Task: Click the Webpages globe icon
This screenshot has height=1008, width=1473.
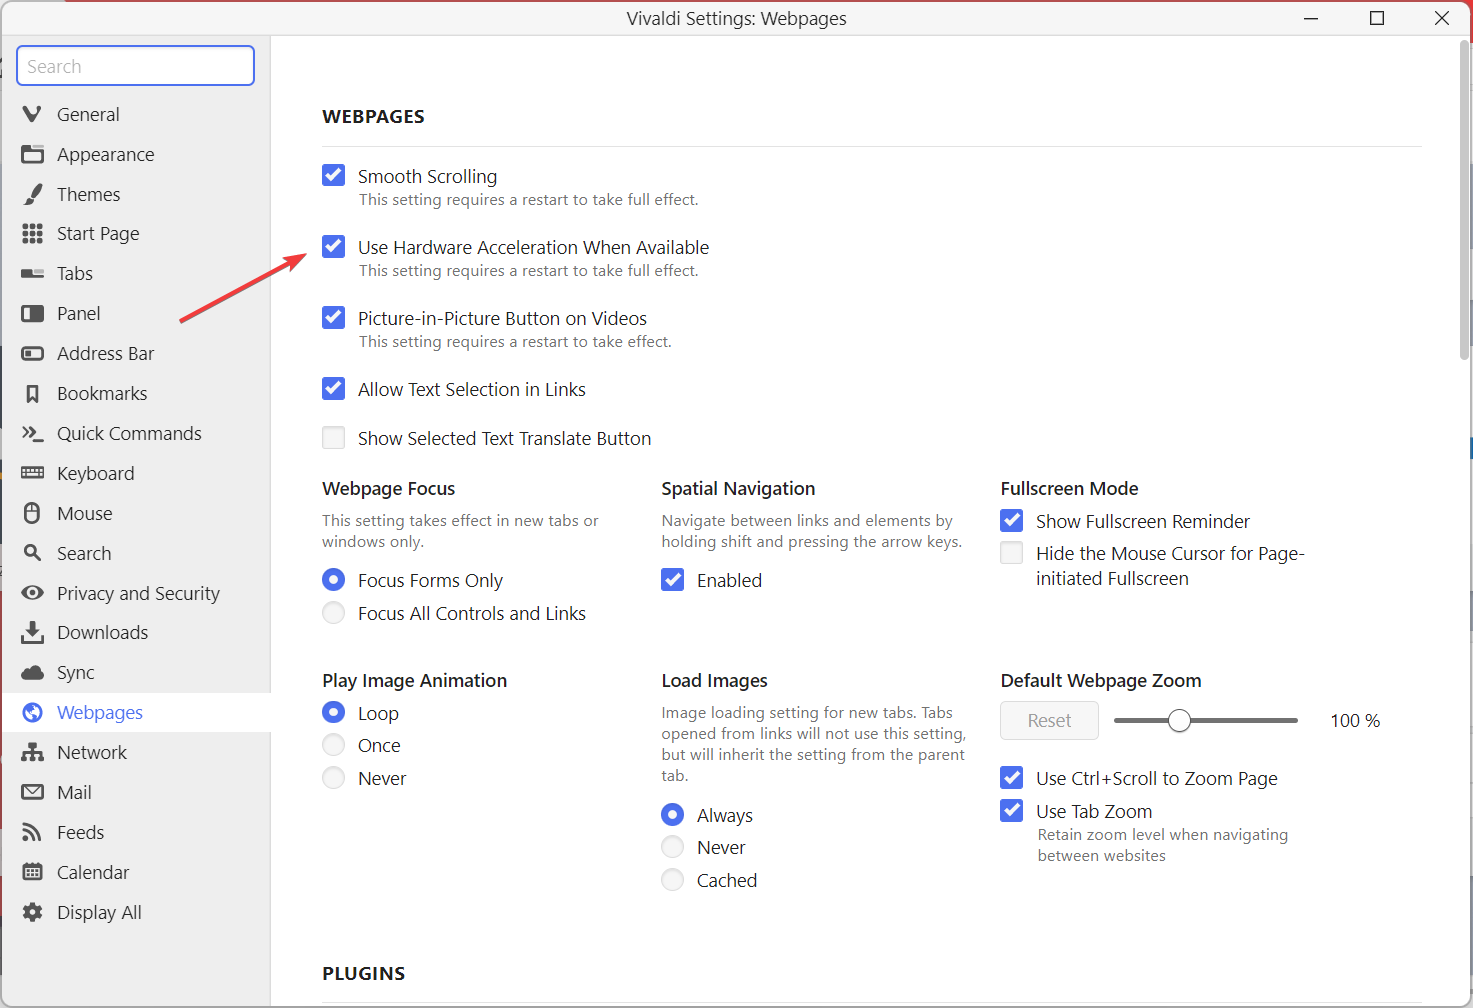Action: 32,712
